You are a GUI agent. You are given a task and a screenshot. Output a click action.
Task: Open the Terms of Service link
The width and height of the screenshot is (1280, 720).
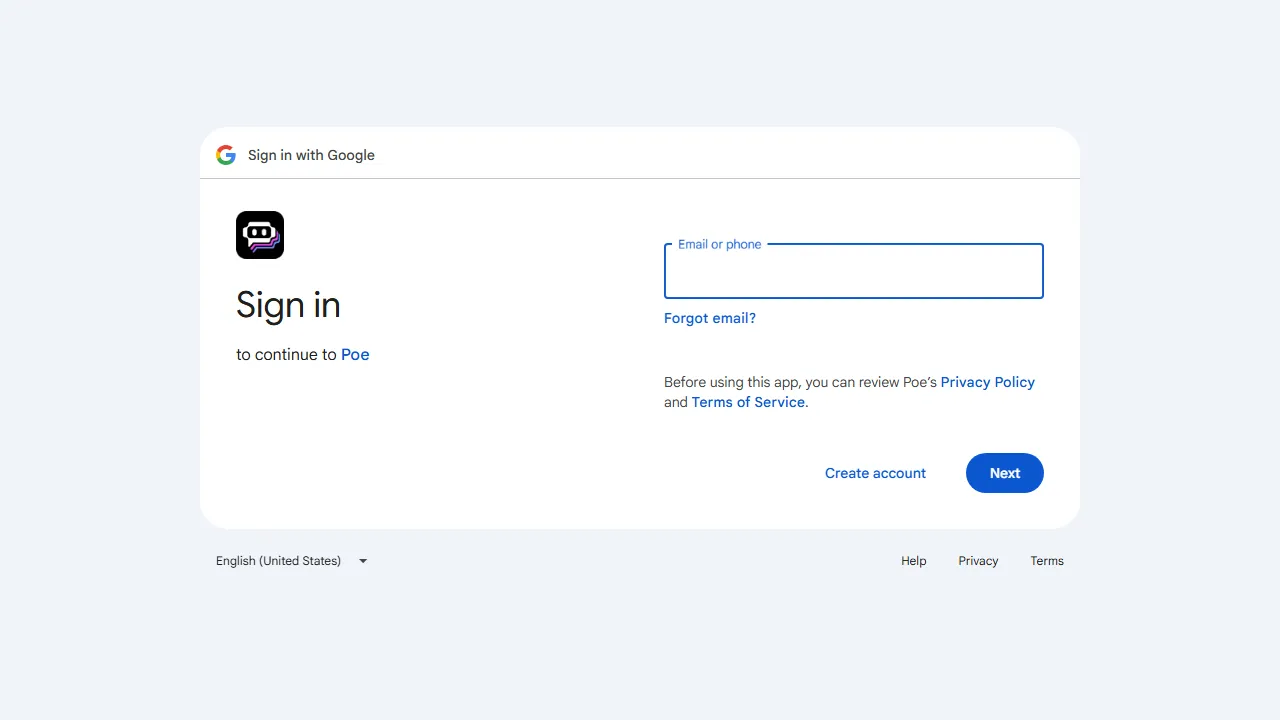[x=748, y=402]
